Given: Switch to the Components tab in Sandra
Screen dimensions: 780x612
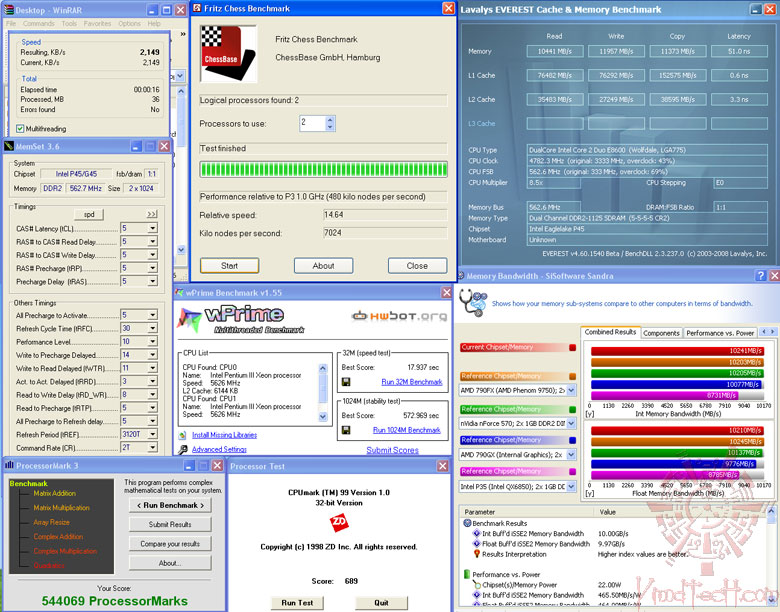Looking at the screenshot, I should point(661,333).
